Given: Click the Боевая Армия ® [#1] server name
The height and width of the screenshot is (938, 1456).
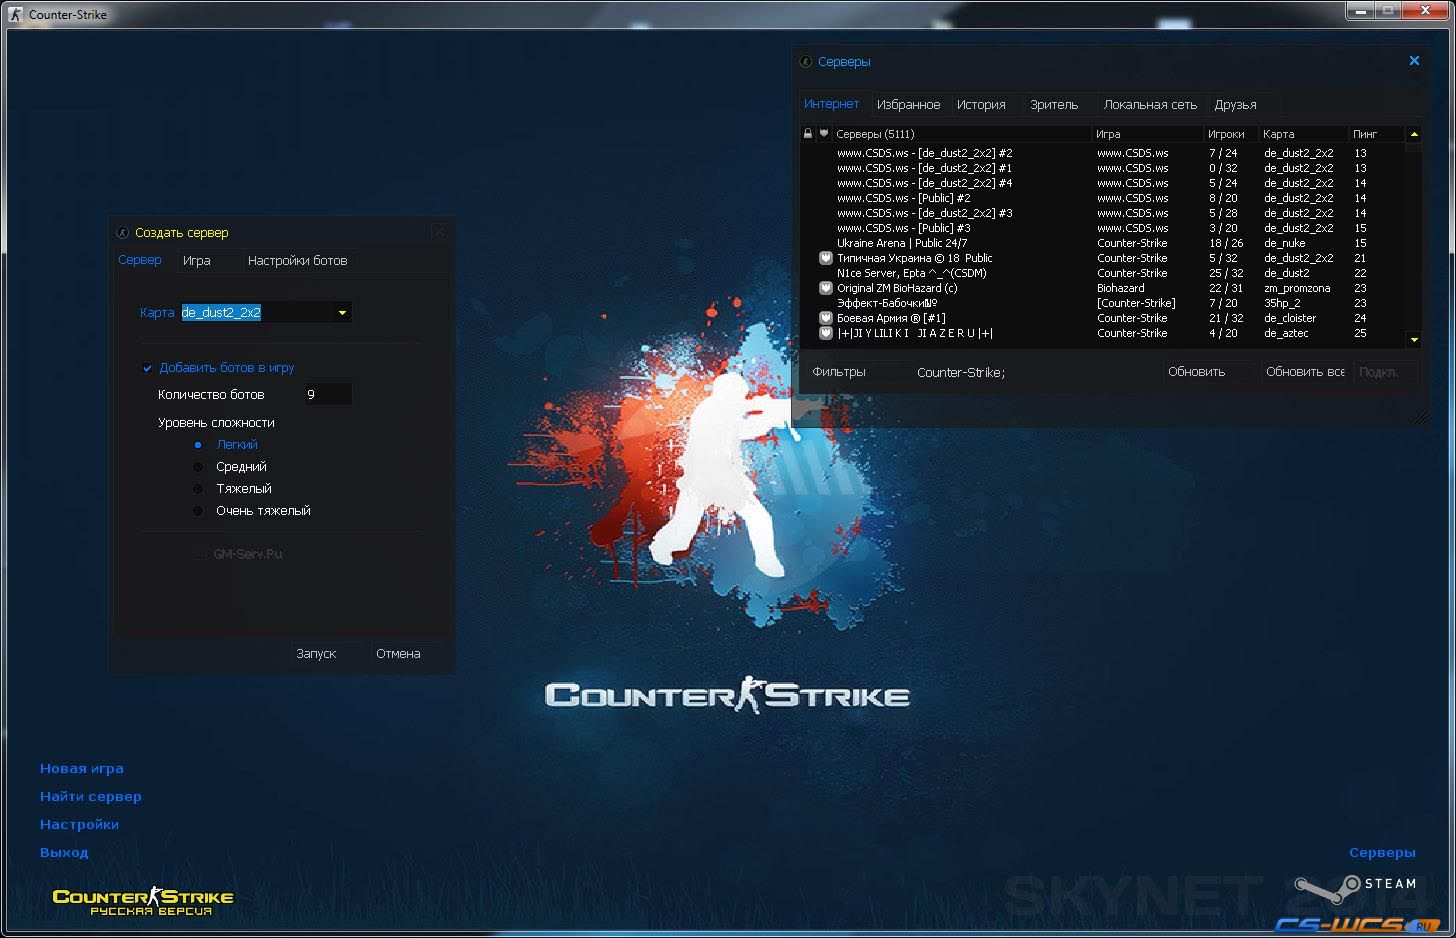Looking at the screenshot, I should point(891,318).
